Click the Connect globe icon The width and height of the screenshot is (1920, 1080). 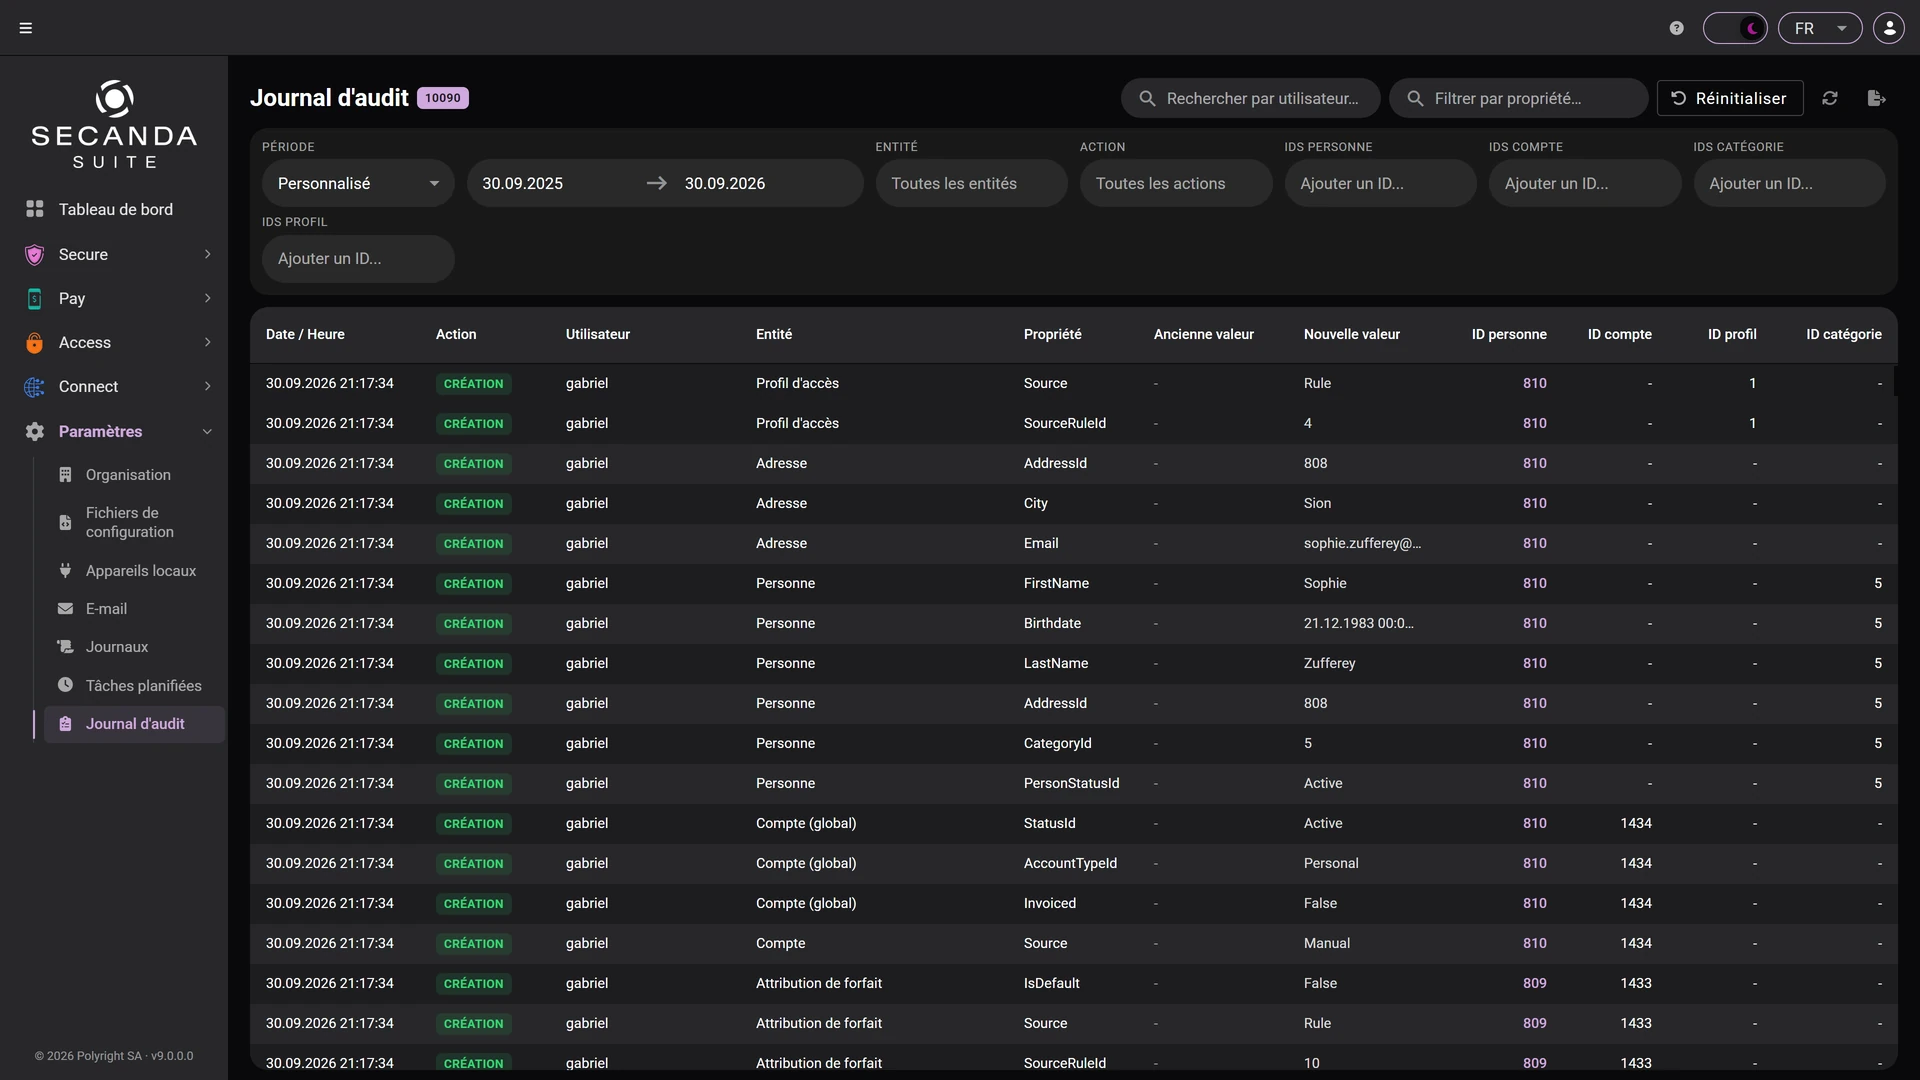(35, 386)
